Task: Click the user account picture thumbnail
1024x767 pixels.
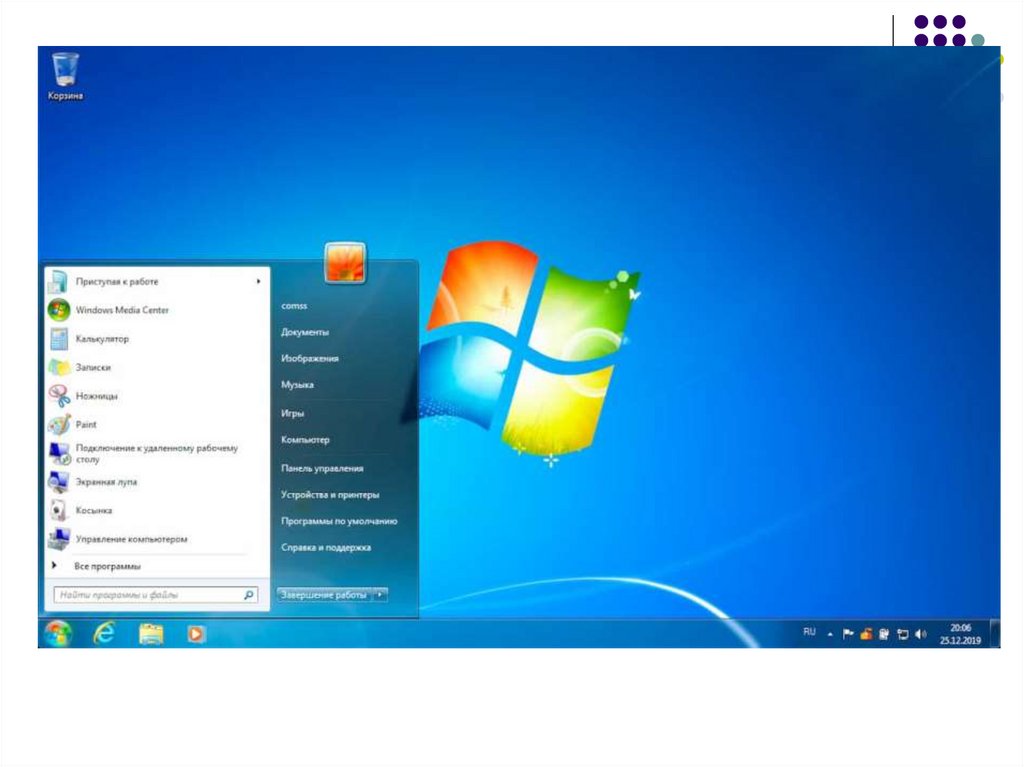Action: 345,263
